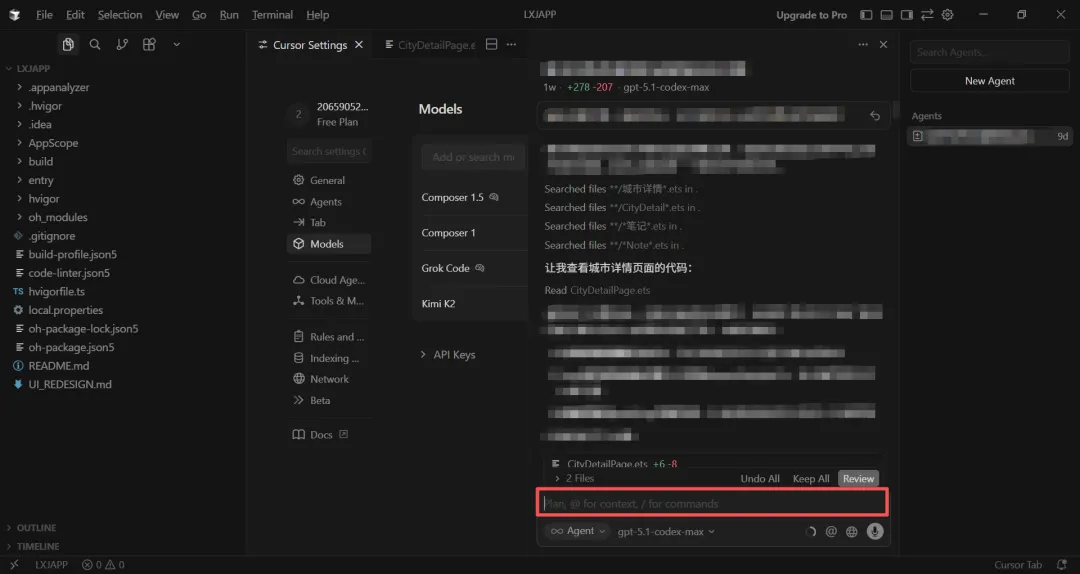The width and height of the screenshot is (1080, 574).
Task: Open editor more actions ellipsis
Action: coord(511,44)
